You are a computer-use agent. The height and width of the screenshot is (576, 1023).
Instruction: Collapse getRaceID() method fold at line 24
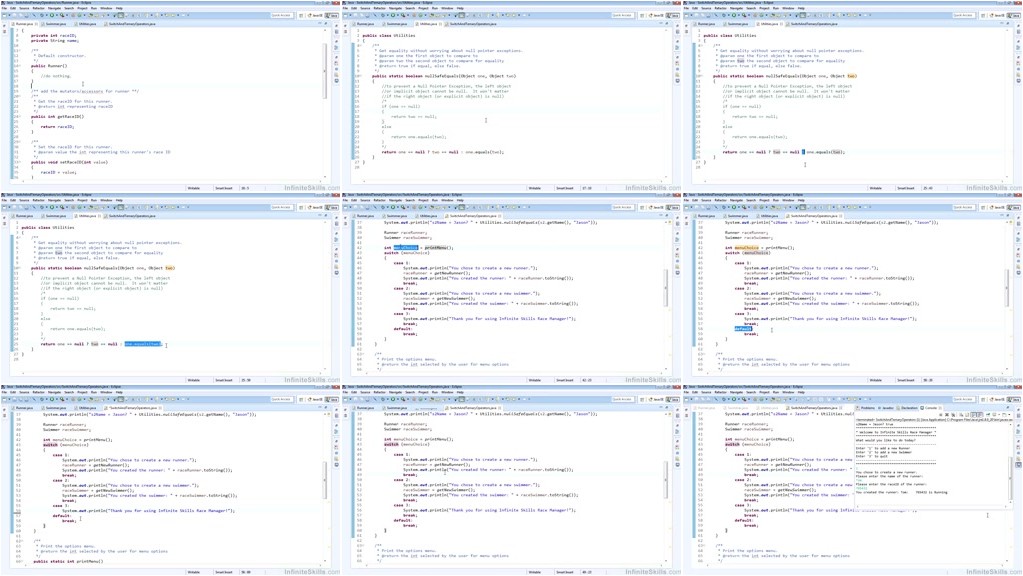(20, 116)
